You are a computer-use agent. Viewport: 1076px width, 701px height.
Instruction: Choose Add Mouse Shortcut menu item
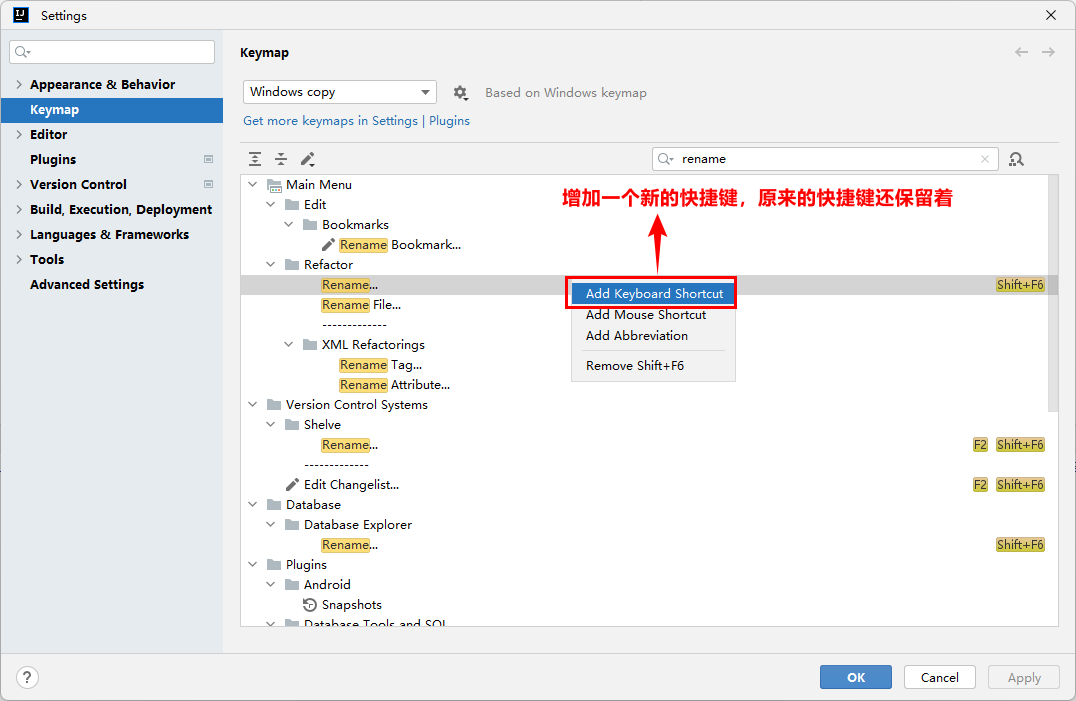(646, 315)
